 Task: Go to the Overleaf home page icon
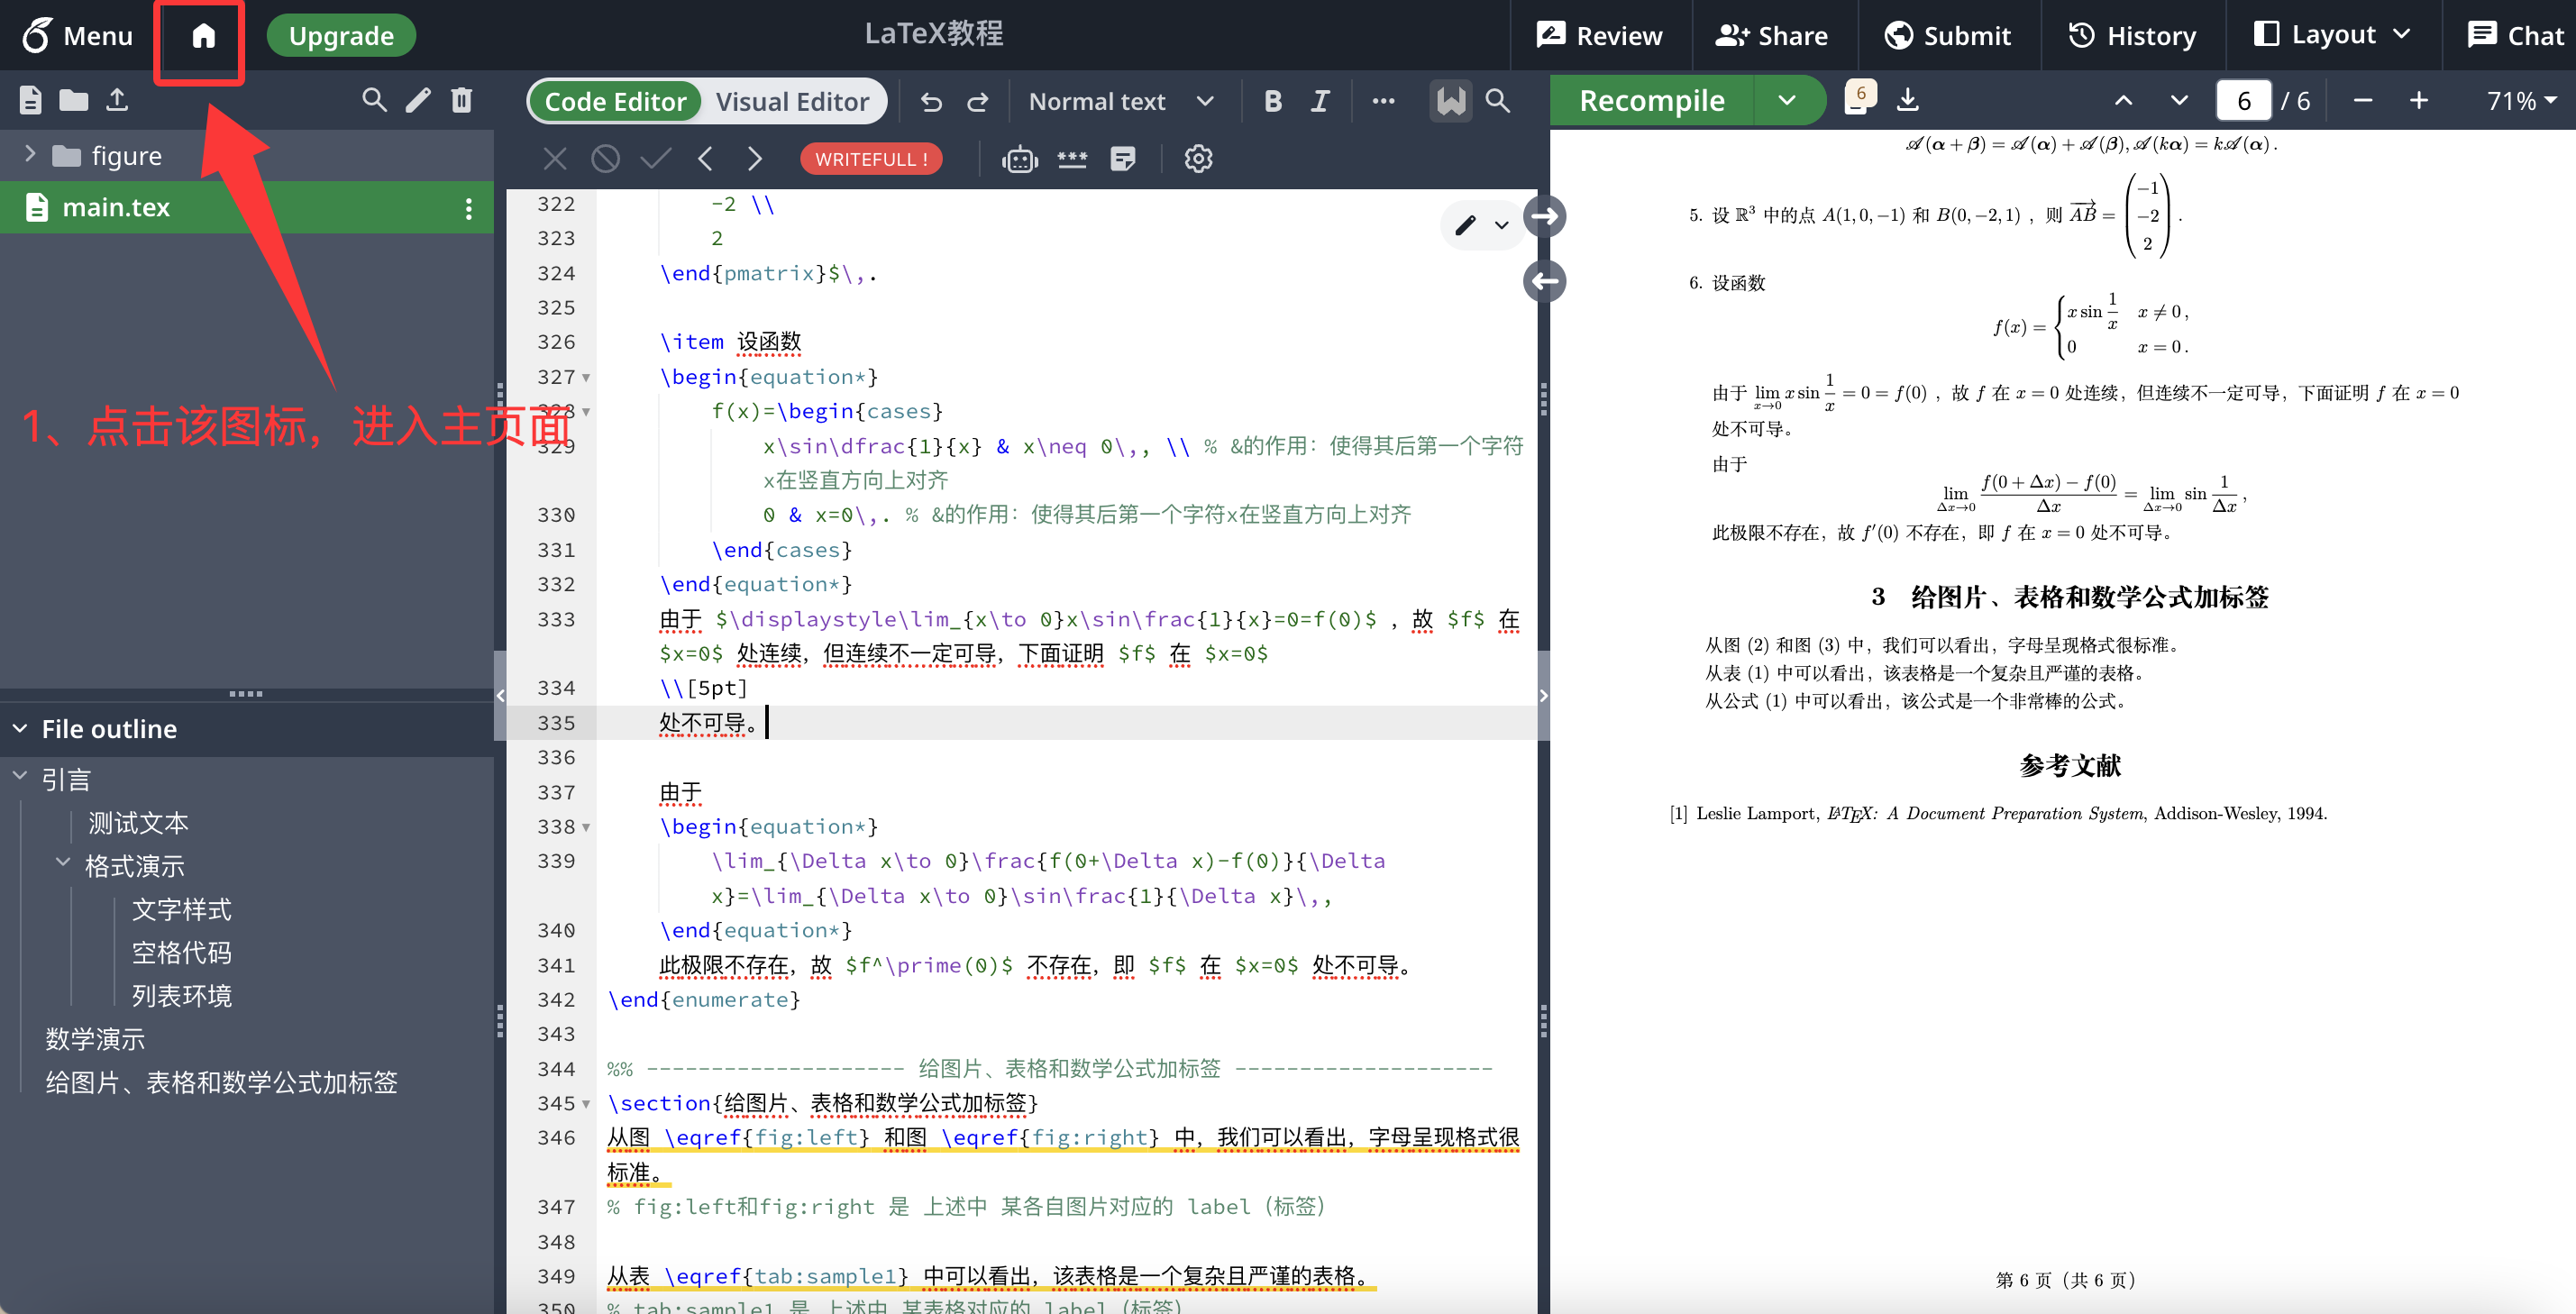[203, 36]
